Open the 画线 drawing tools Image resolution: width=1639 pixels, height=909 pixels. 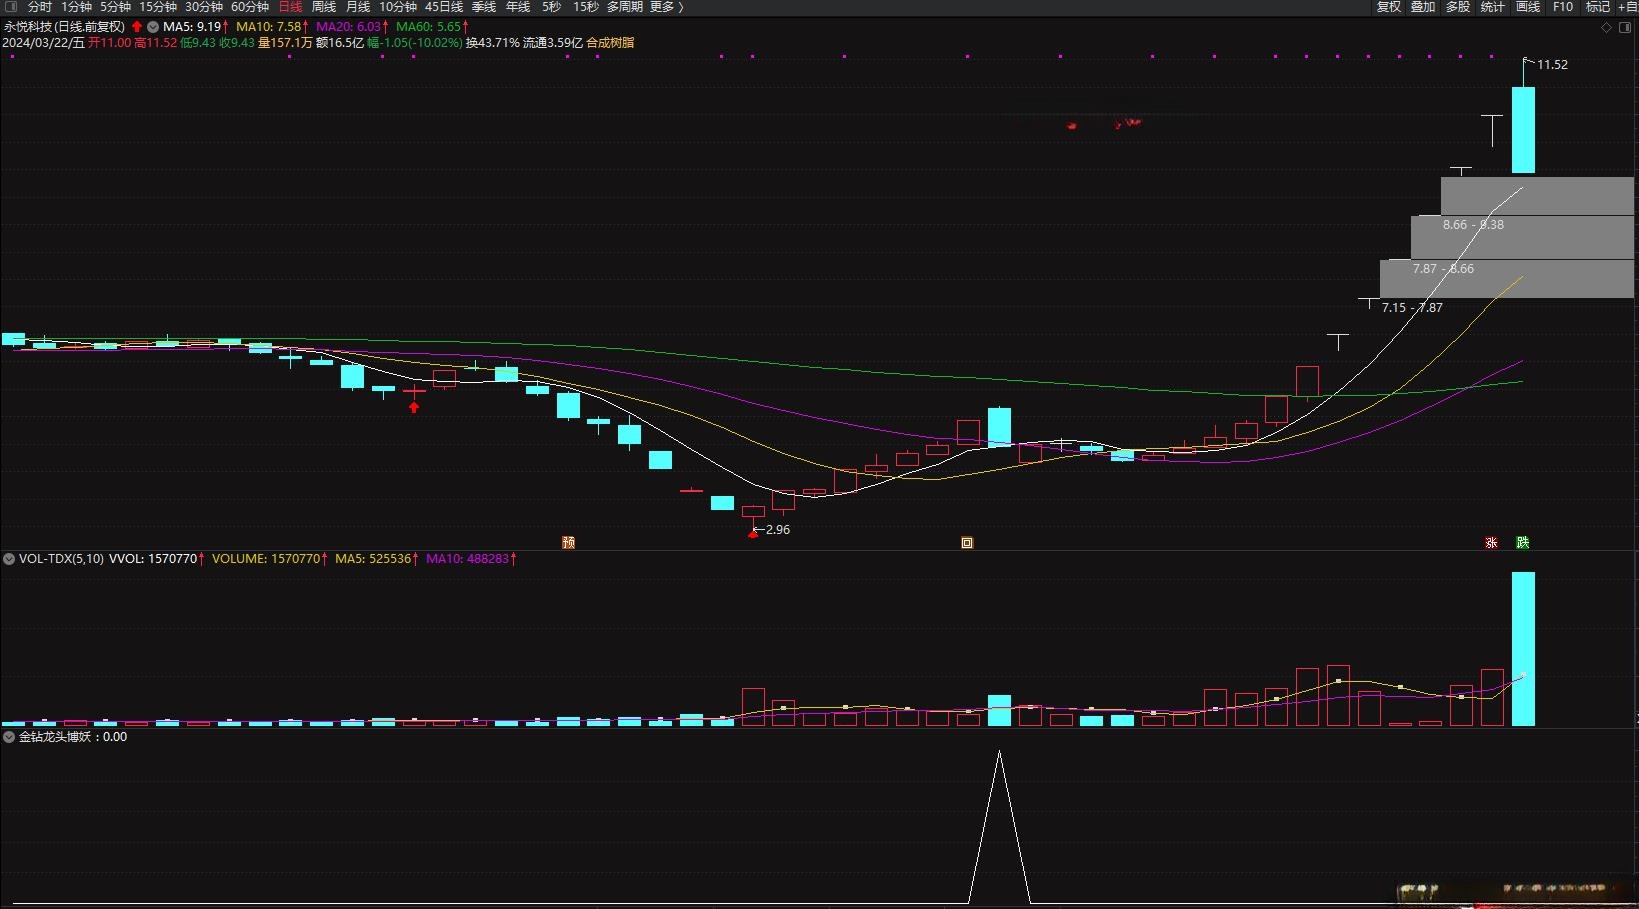point(1528,7)
